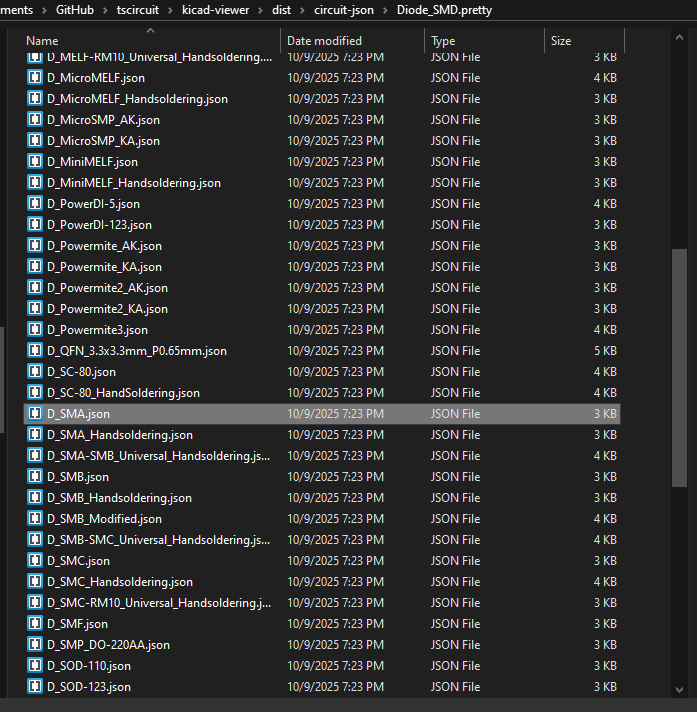697x712 pixels.
Task: Click the D_SMP_DO-220AA.json file icon
Action: pyautogui.click(x=35, y=645)
